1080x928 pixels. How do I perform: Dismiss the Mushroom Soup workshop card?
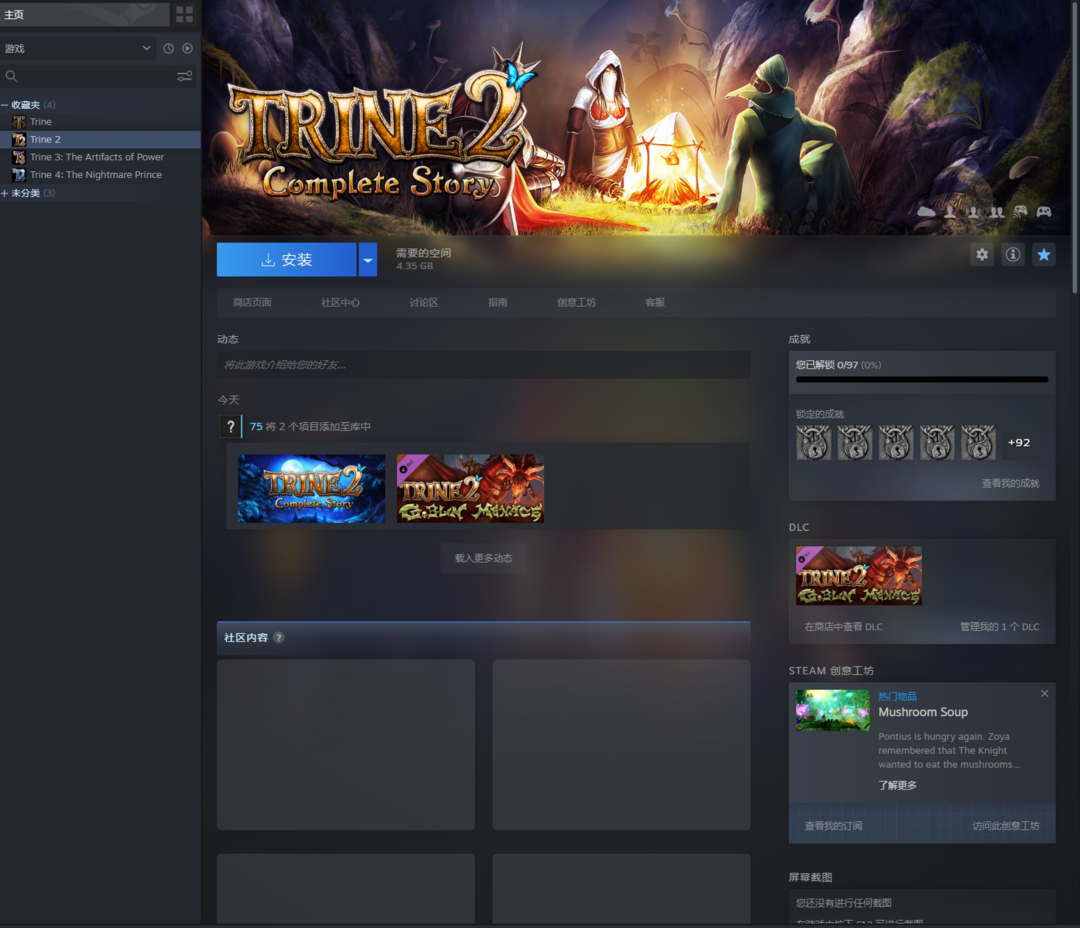click(1044, 693)
